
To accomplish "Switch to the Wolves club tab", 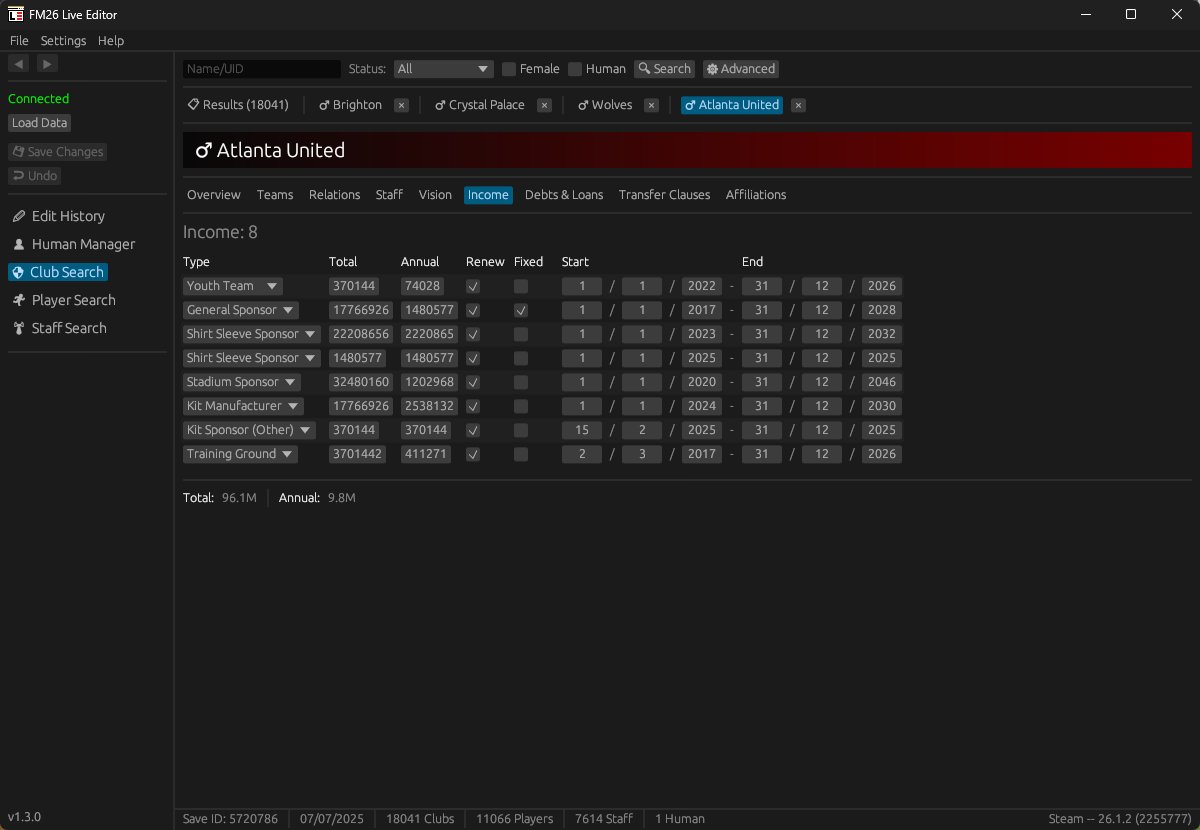I will [605, 105].
